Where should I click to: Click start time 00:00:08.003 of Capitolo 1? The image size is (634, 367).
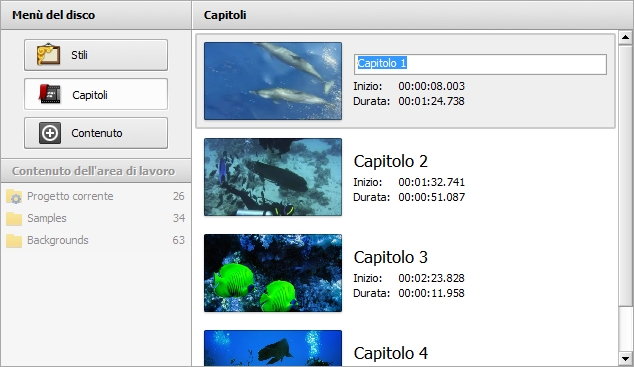click(431, 86)
